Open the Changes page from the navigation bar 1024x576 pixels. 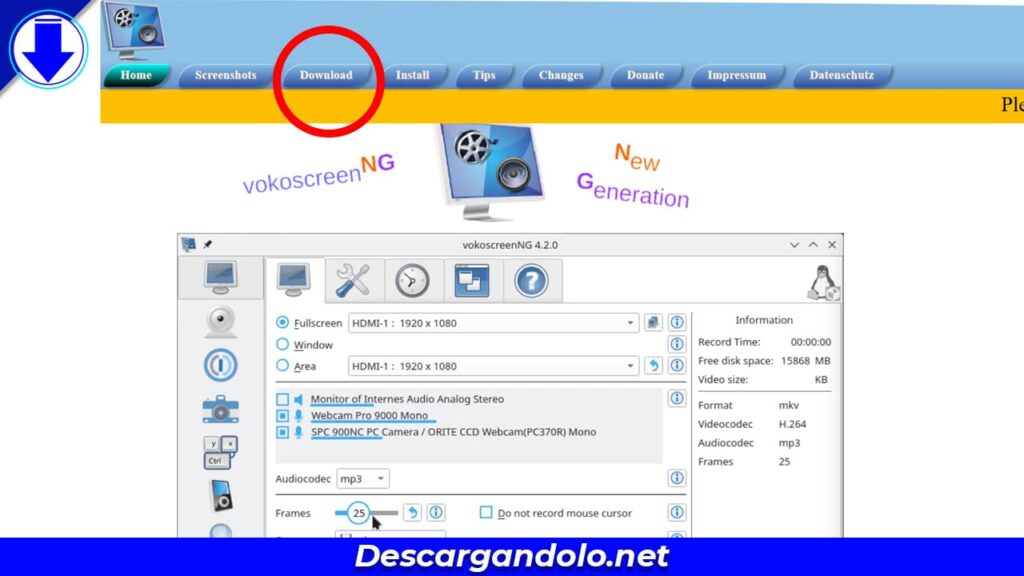pyautogui.click(x=560, y=74)
